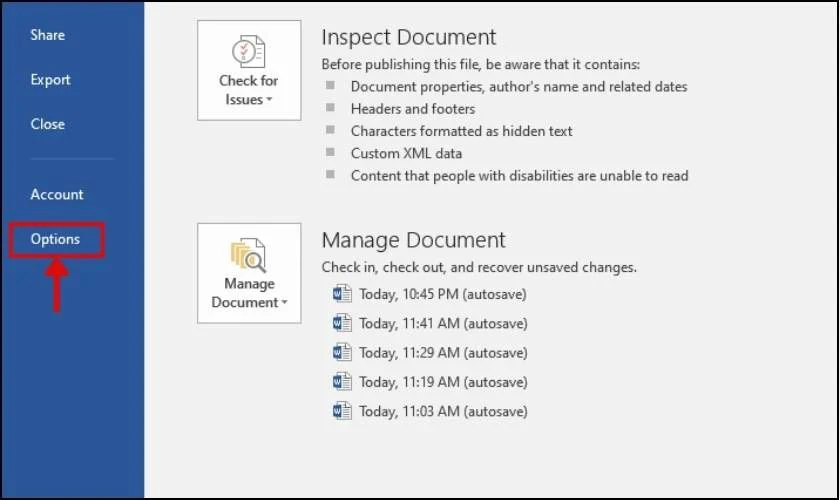This screenshot has height=500, width=840.
Task: Expand the Check for Issues dropdown arrow
Action: (269, 100)
